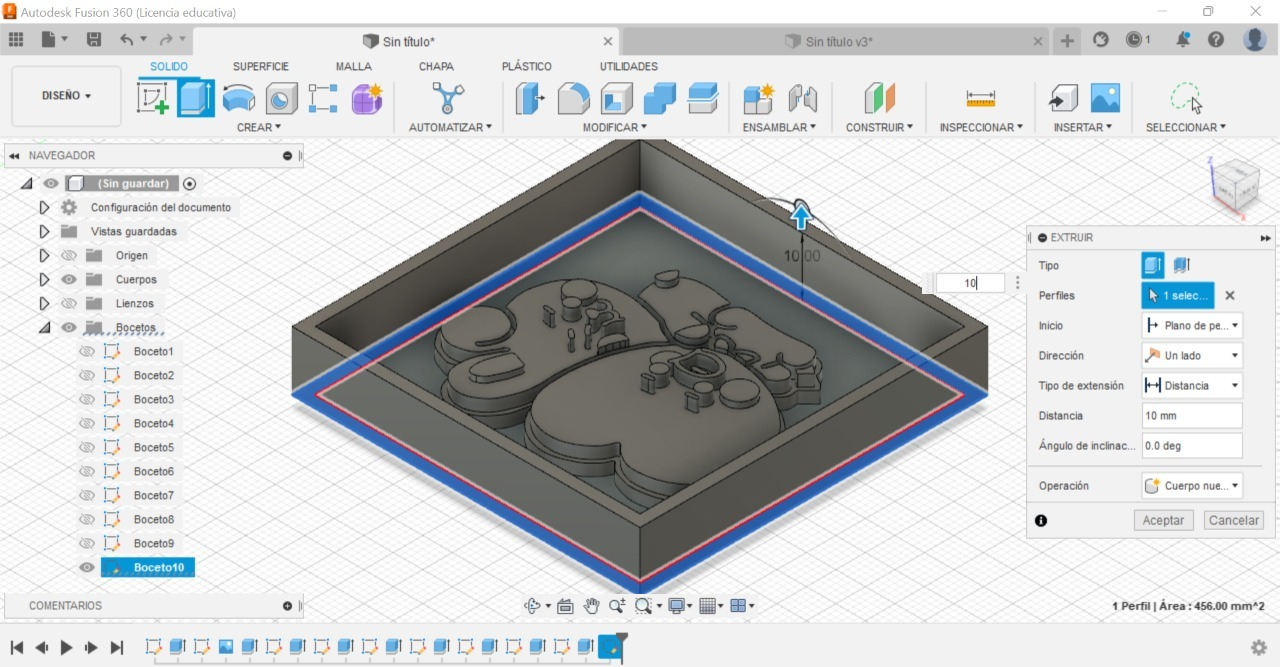Open the Inicio dropdown in Extruir
Viewport: 1280px width, 667px height.
pos(1192,326)
